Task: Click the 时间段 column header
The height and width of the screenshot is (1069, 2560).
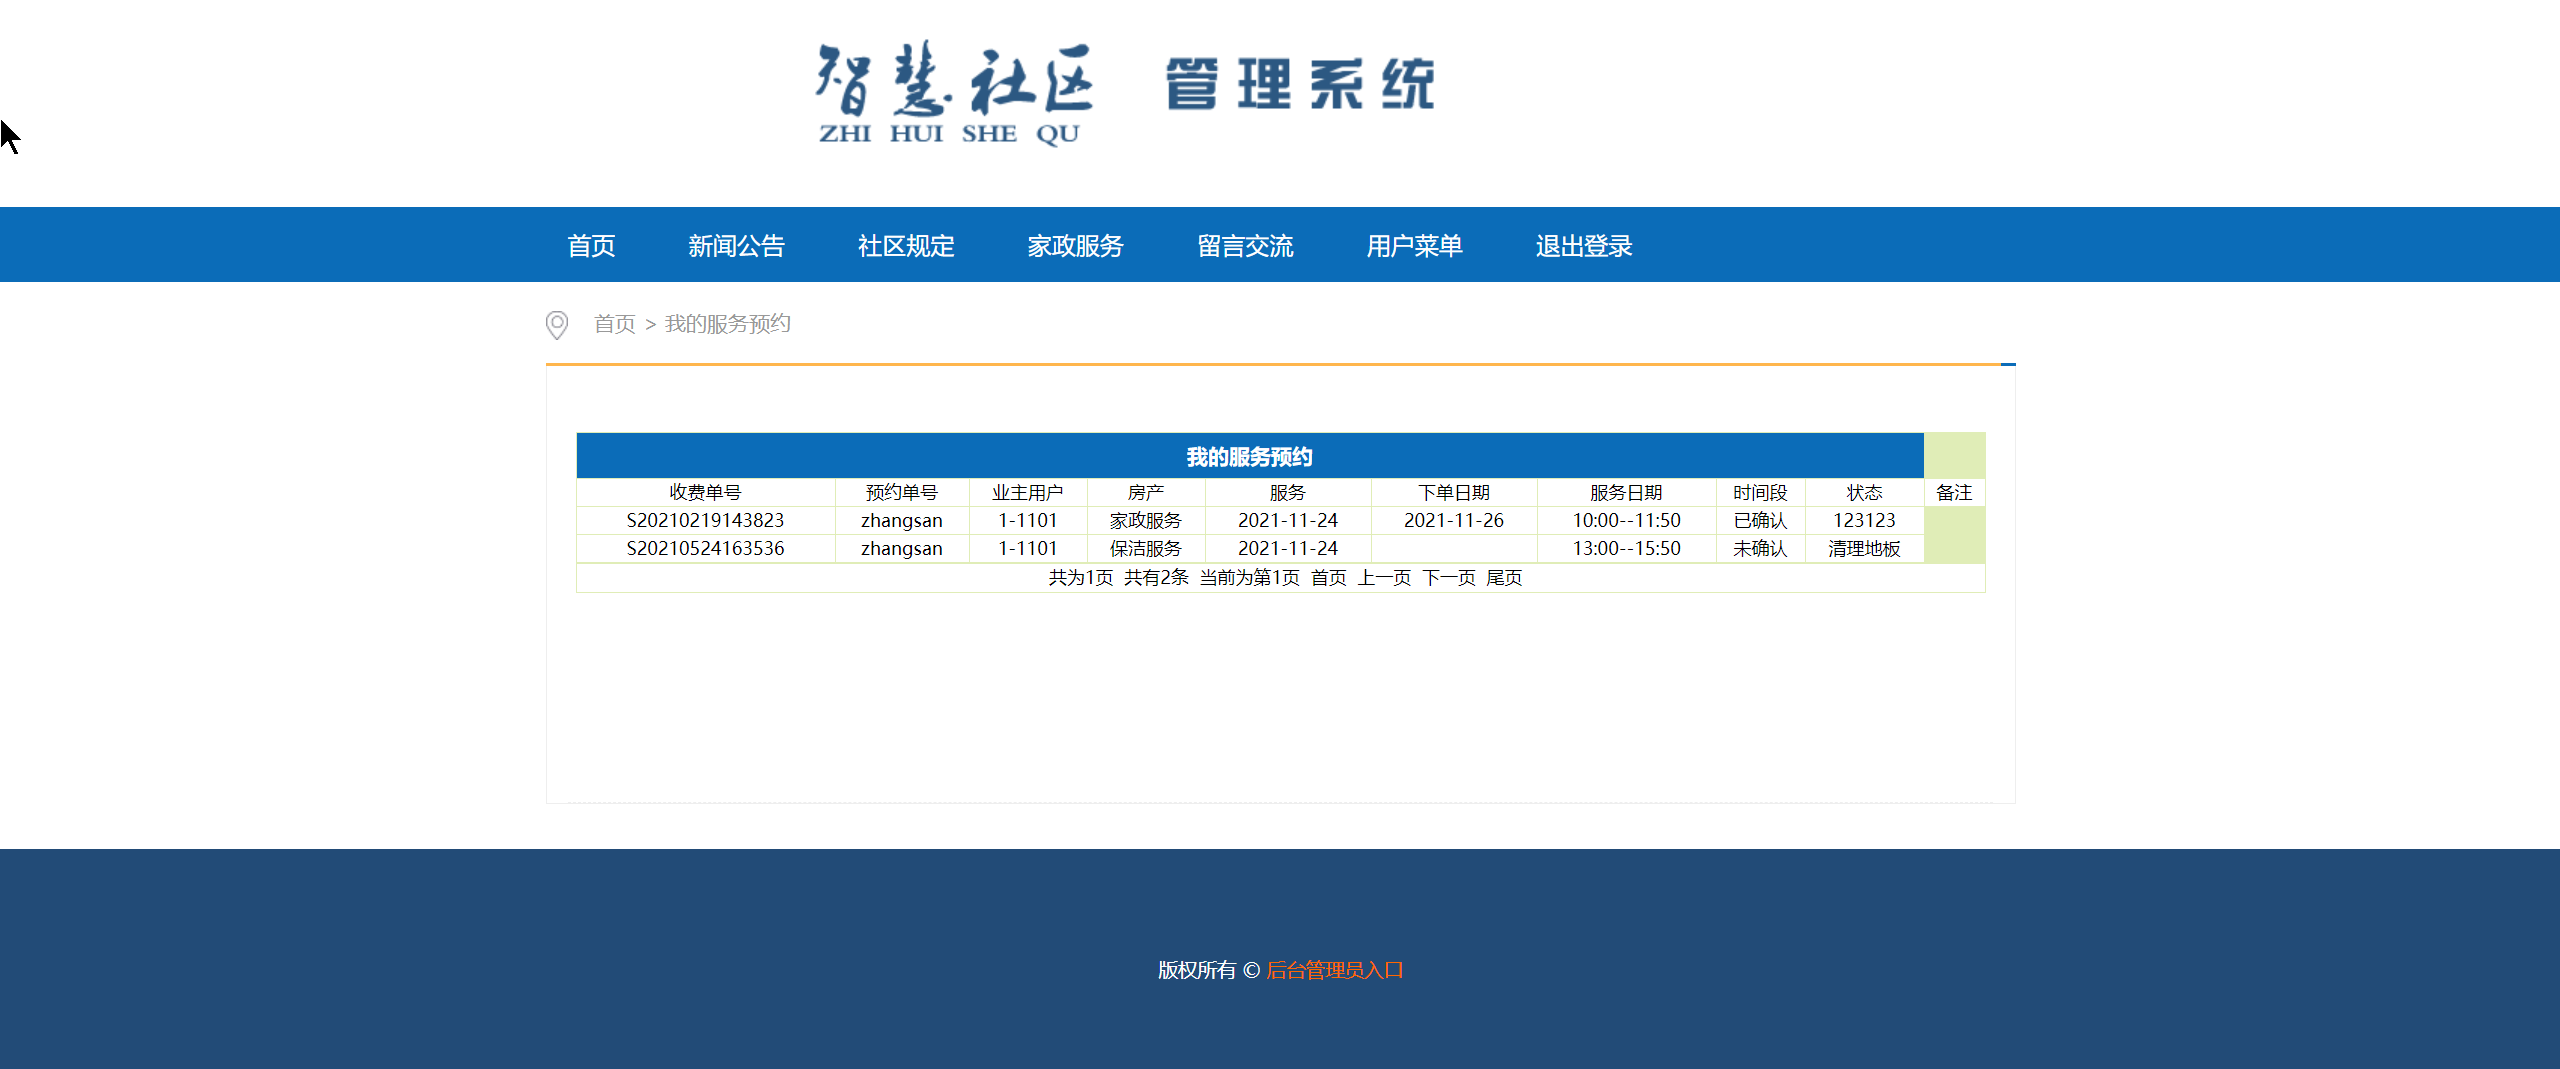Action: [x=1761, y=493]
